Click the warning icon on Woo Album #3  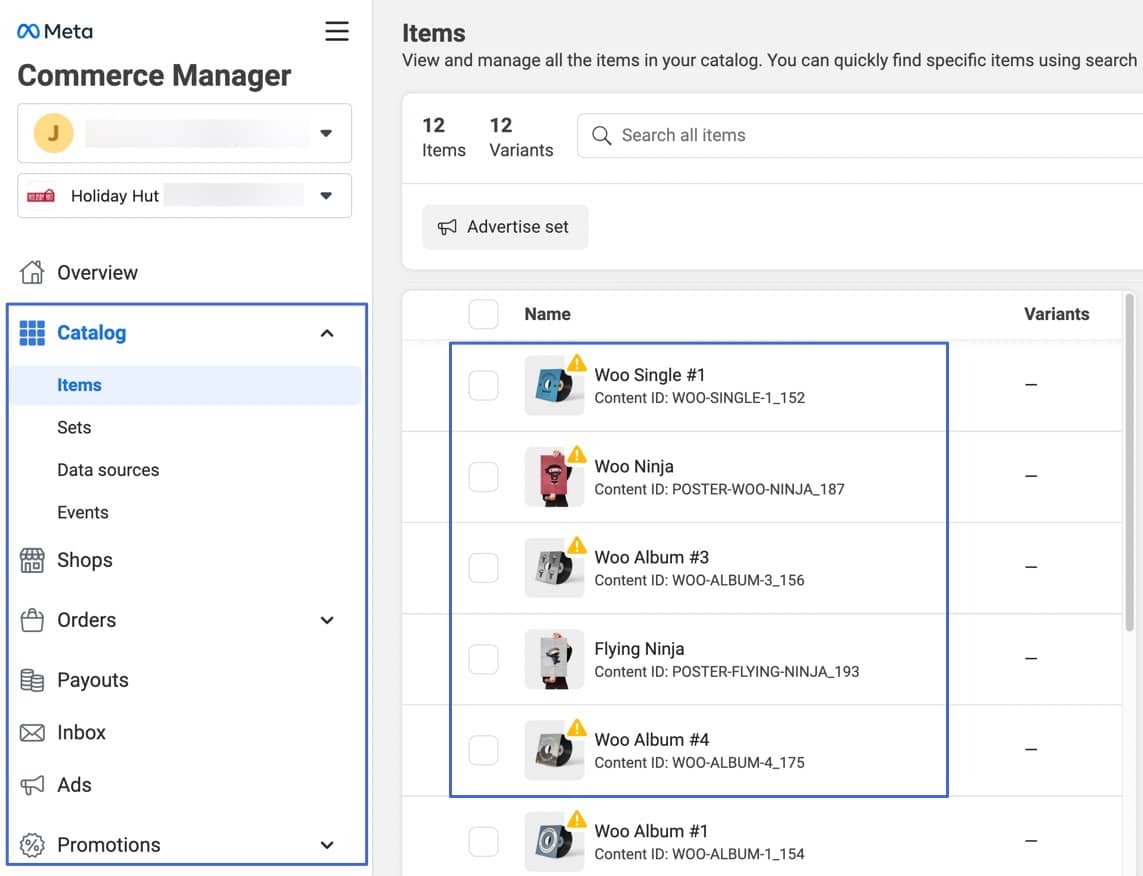pos(577,545)
